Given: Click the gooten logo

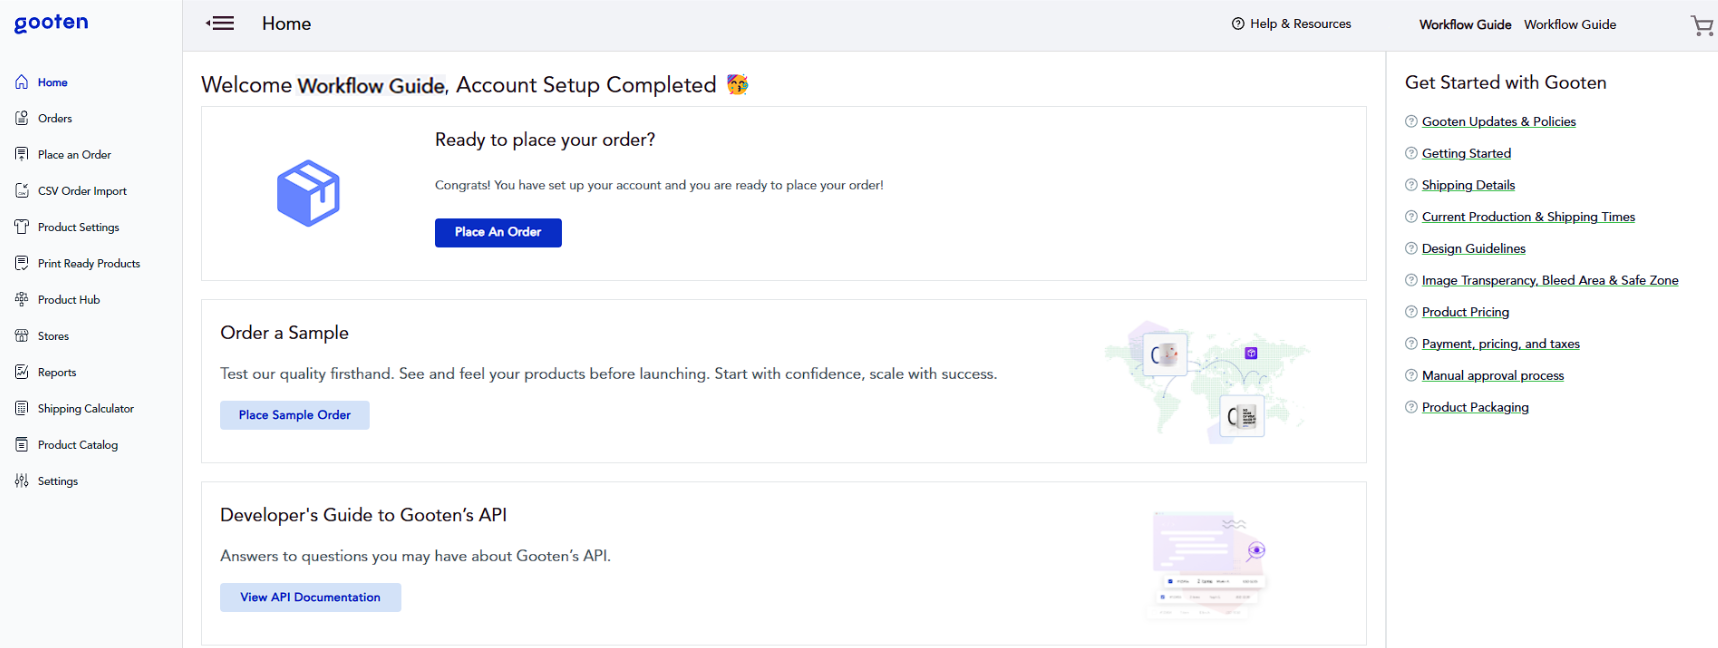Looking at the screenshot, I should (x=51, y=23).
